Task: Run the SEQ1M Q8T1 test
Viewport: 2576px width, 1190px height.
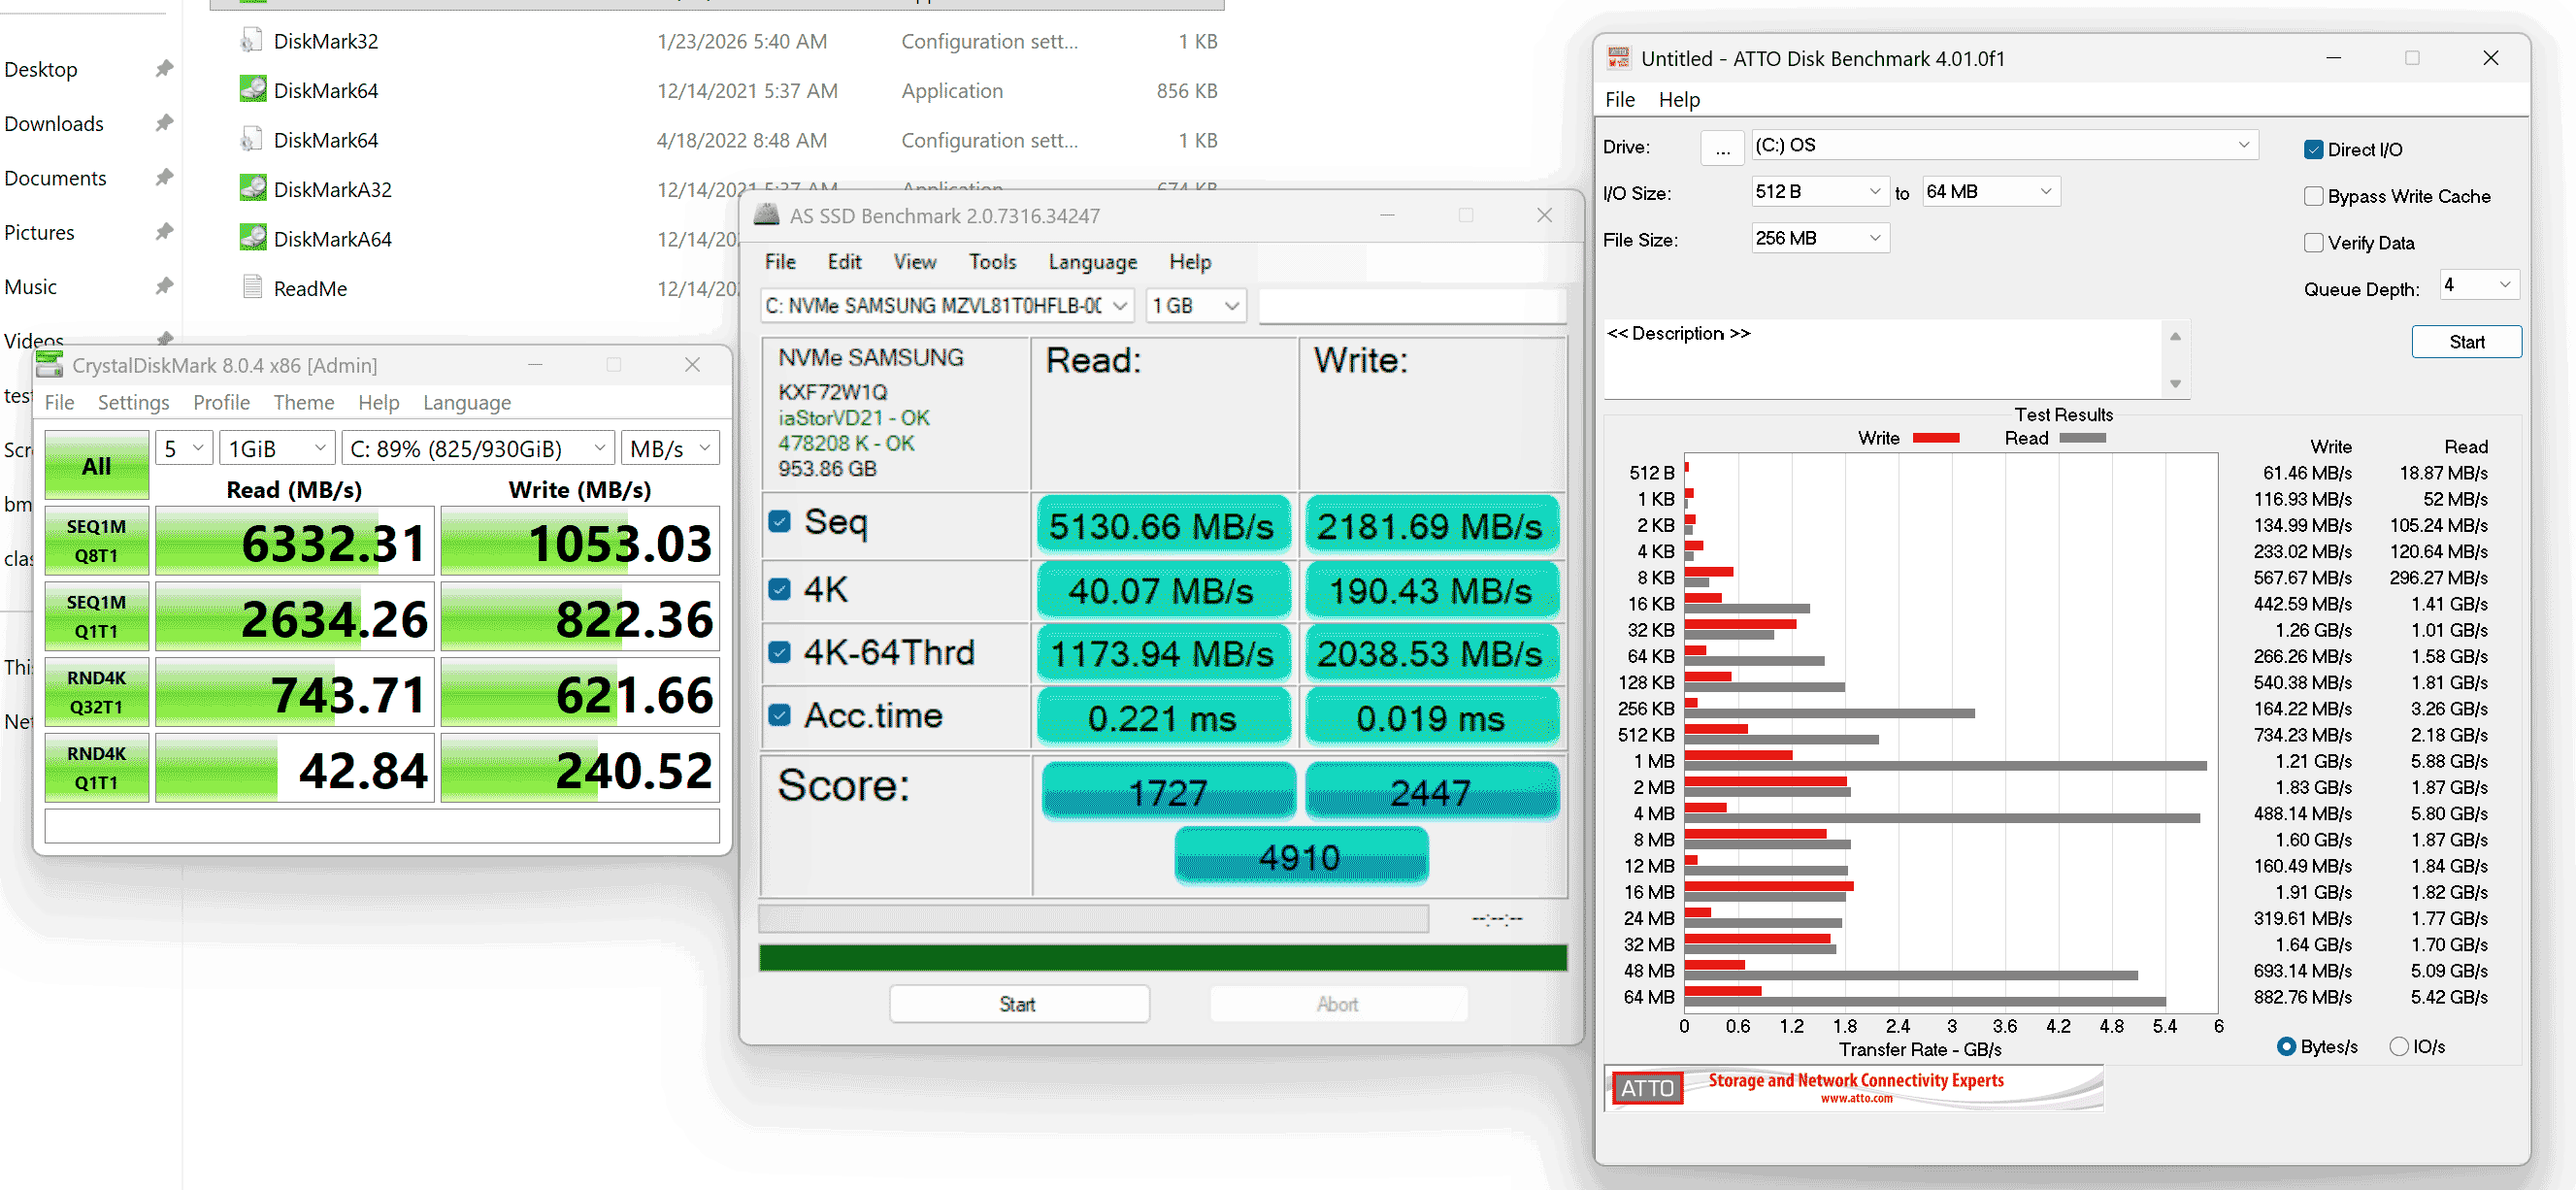Action: (x=96, y=541)
